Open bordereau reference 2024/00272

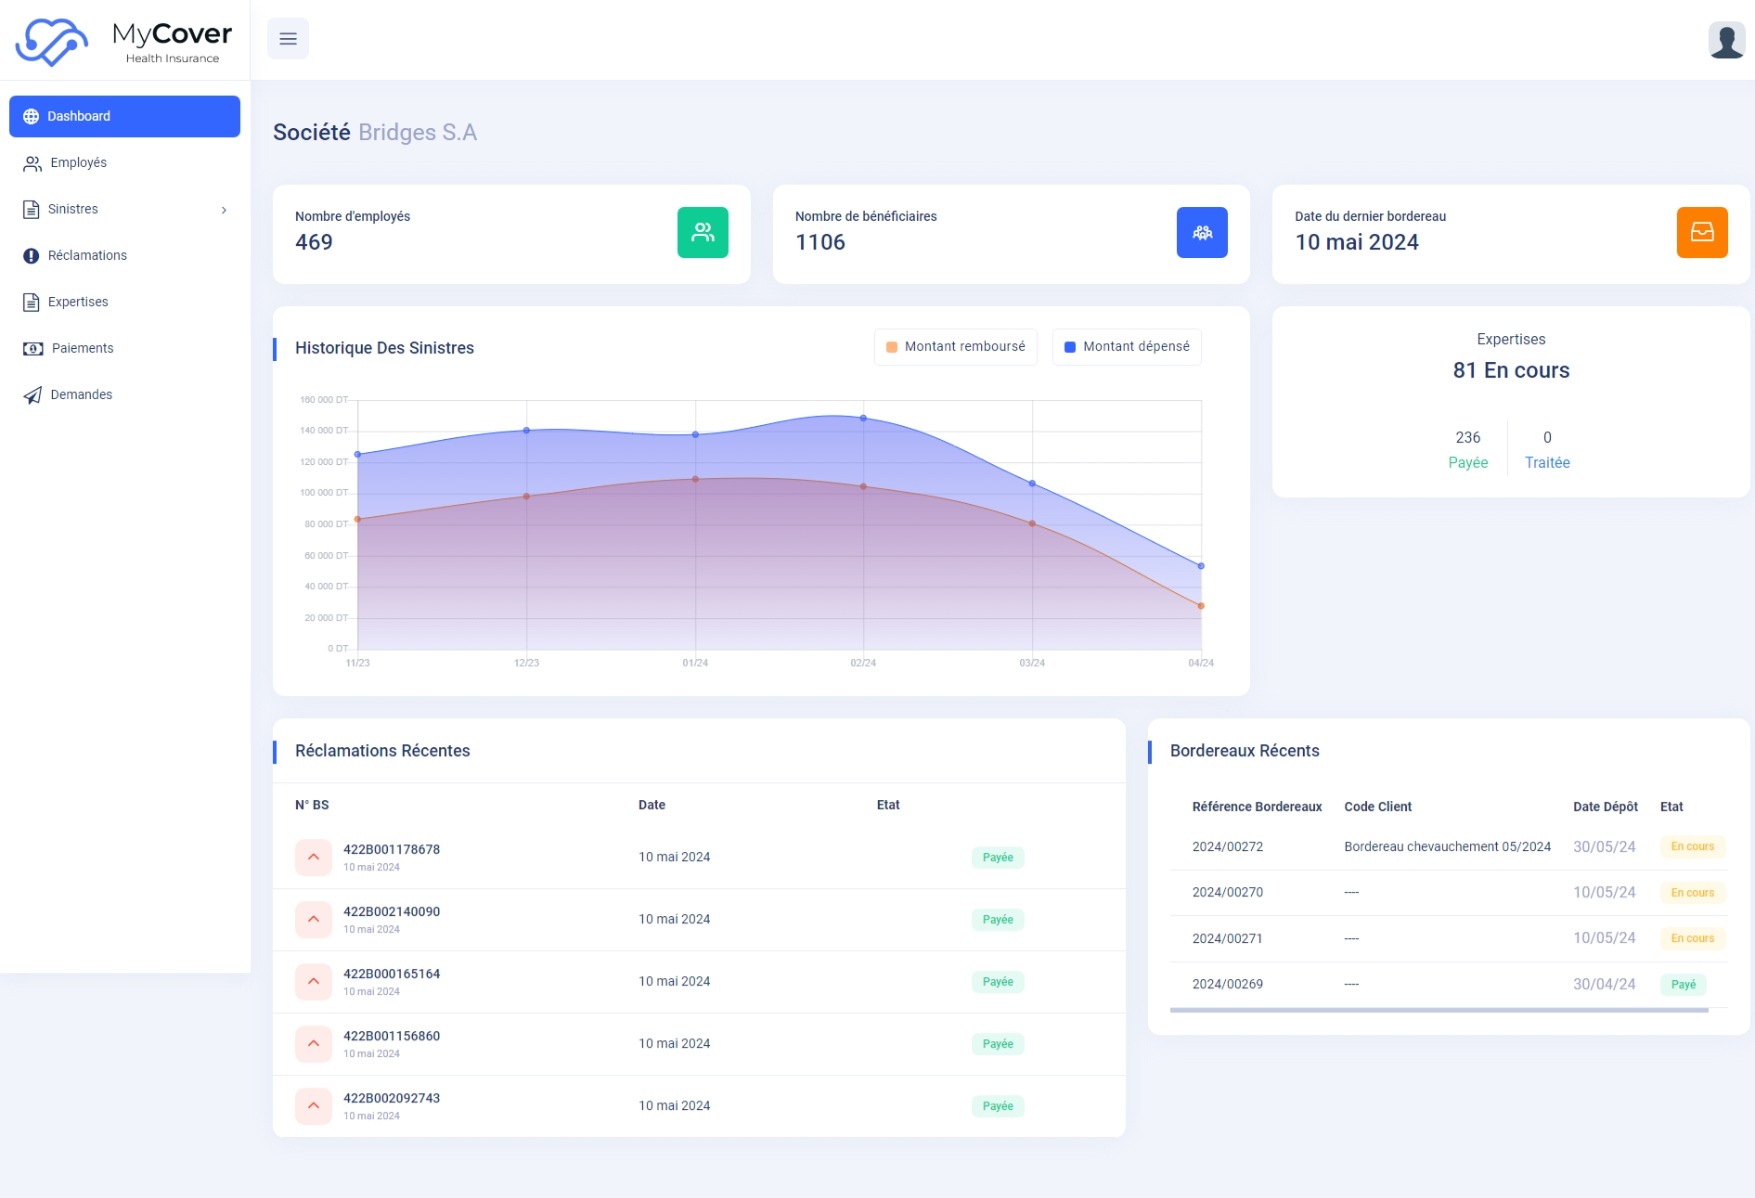pos(1227,847)
